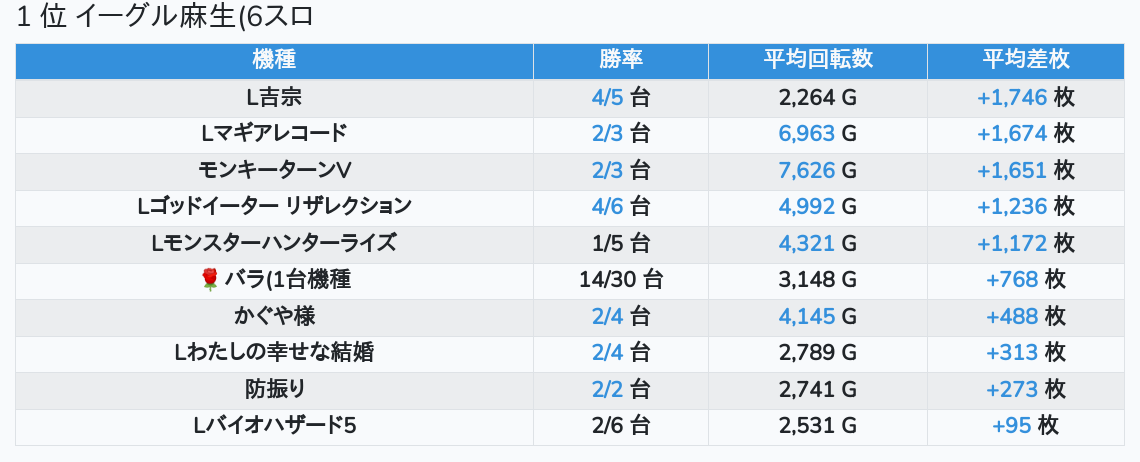Click the 14/30 台 win rate cell

tap(621, 280)
